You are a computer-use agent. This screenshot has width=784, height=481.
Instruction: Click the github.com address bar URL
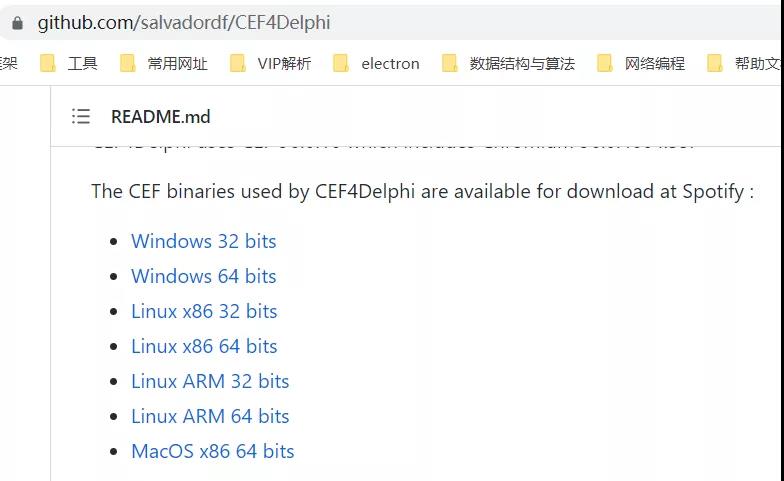[184, 22]
